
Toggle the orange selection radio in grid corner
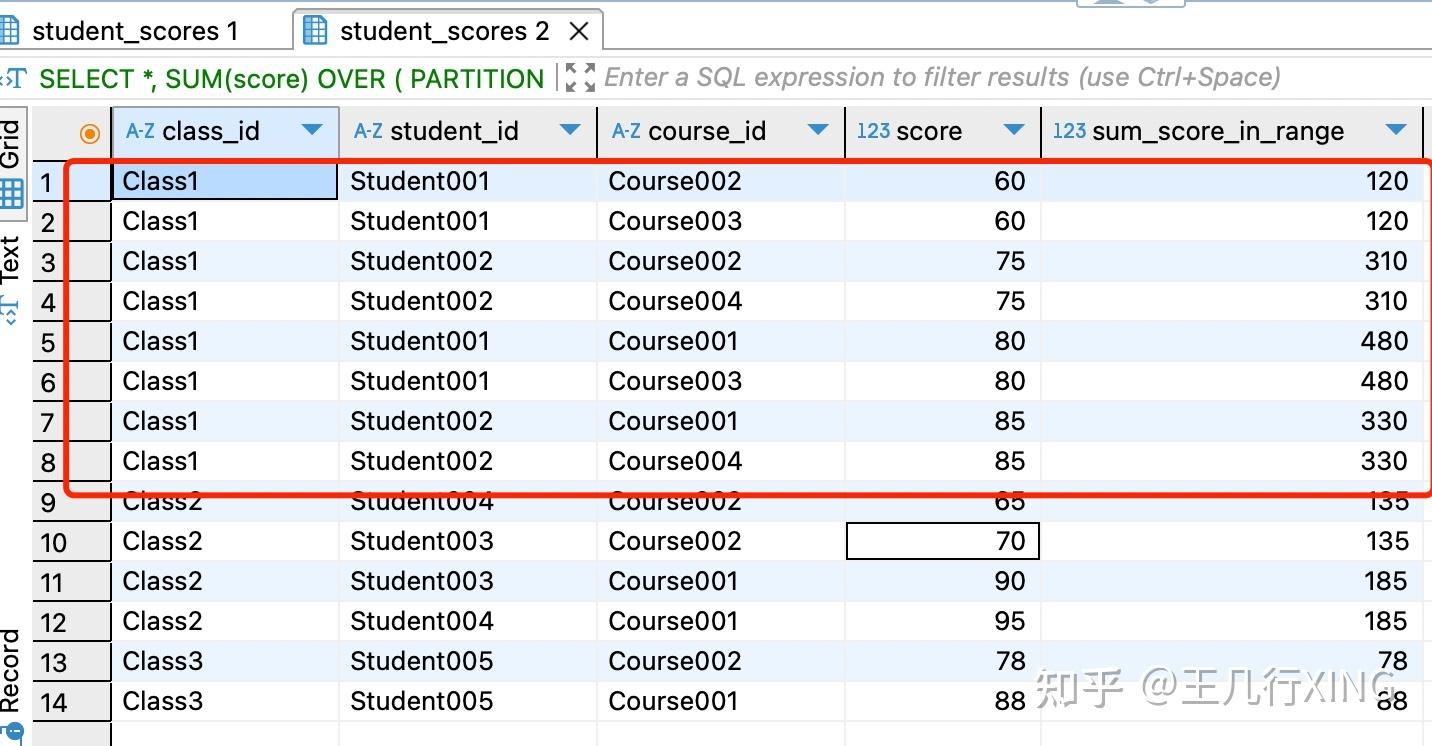click(x=89, y=131)
